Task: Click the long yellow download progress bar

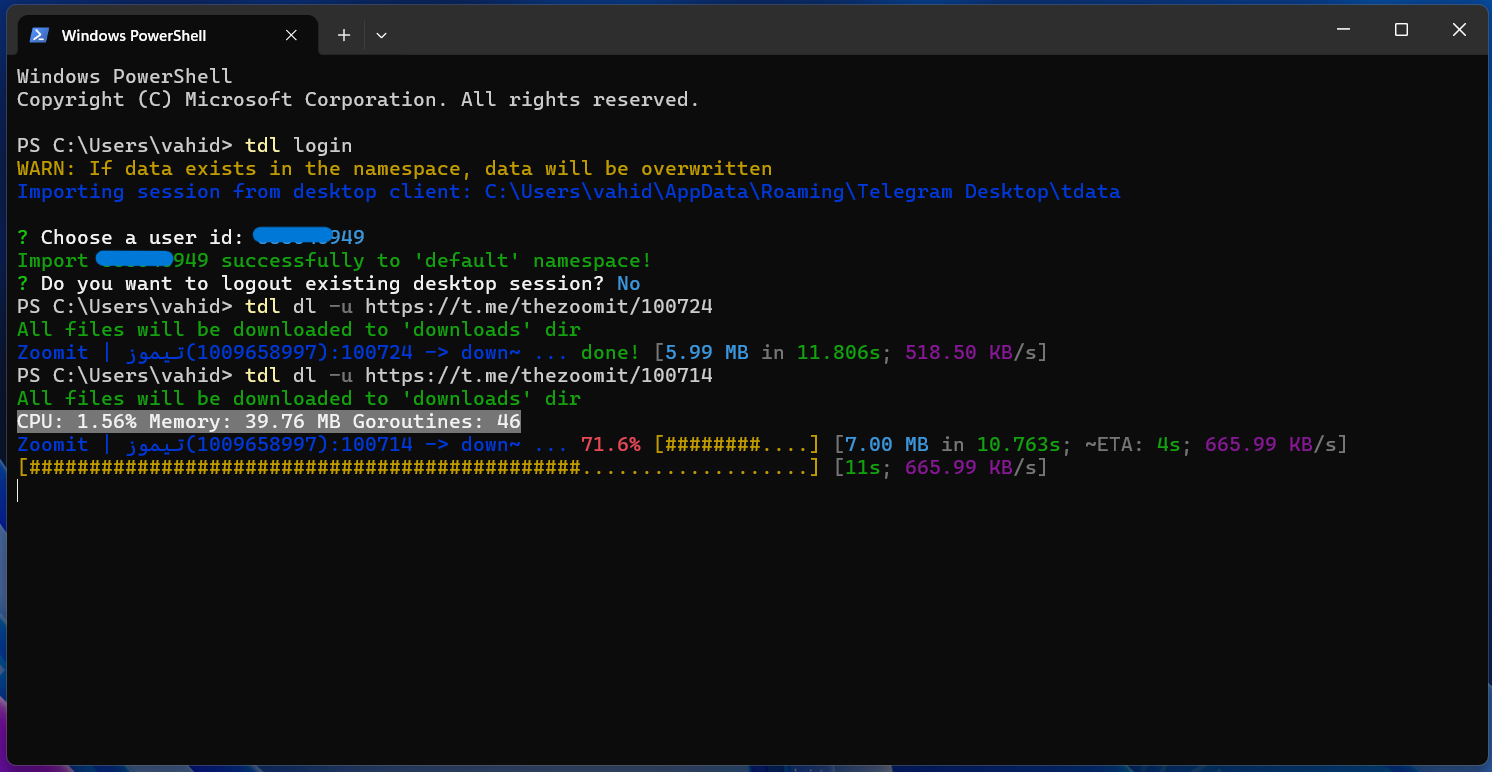Action: click(x=419, y=468)
